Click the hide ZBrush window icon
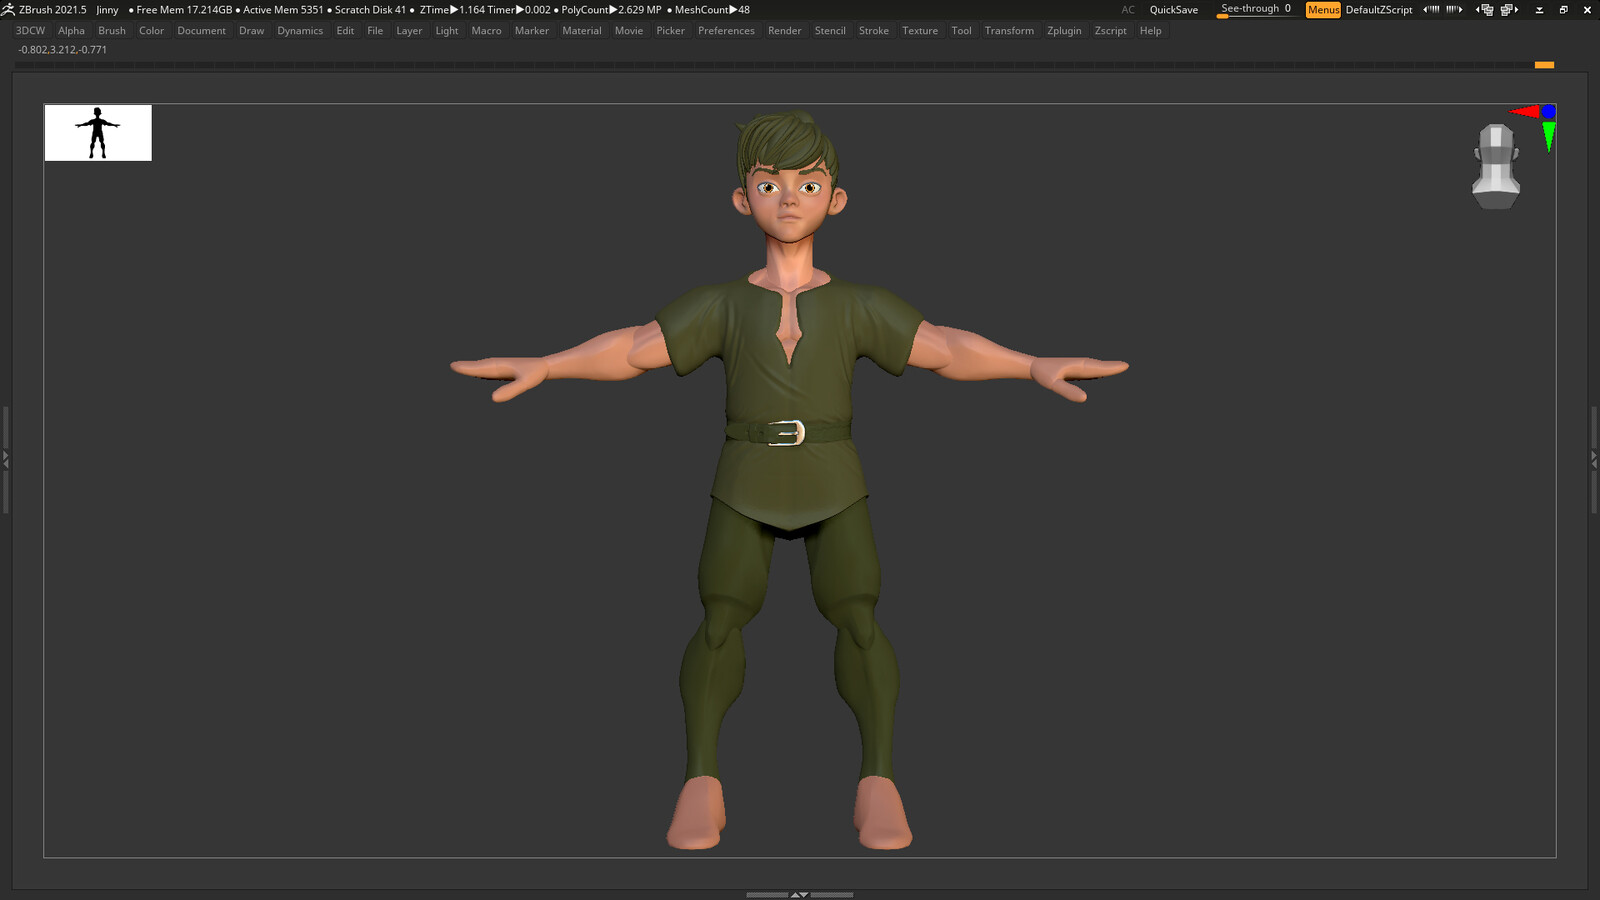Viewport: 1600px width, 900px height. 1539,9
